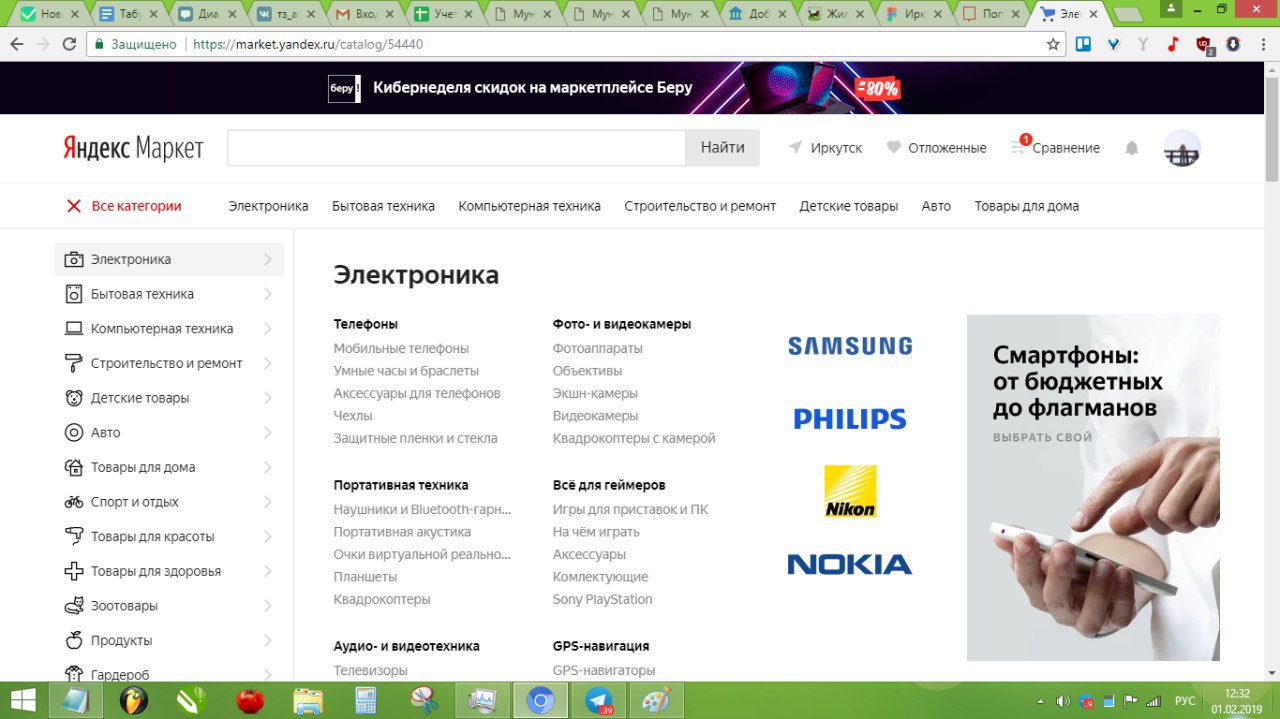
Task: Click the Все для геймеров heading
Action: pos(609,485)
